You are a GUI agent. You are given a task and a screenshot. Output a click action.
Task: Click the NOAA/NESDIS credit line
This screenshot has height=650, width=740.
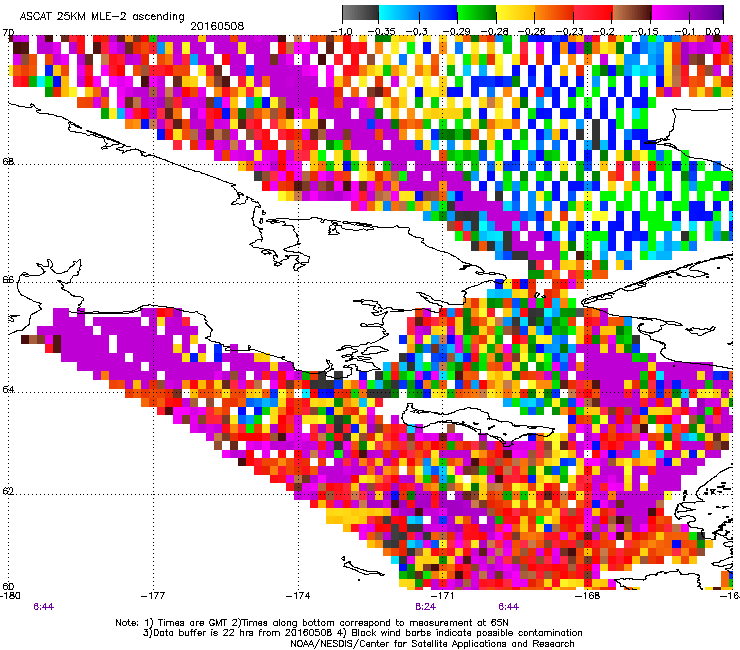pos(432,643)
